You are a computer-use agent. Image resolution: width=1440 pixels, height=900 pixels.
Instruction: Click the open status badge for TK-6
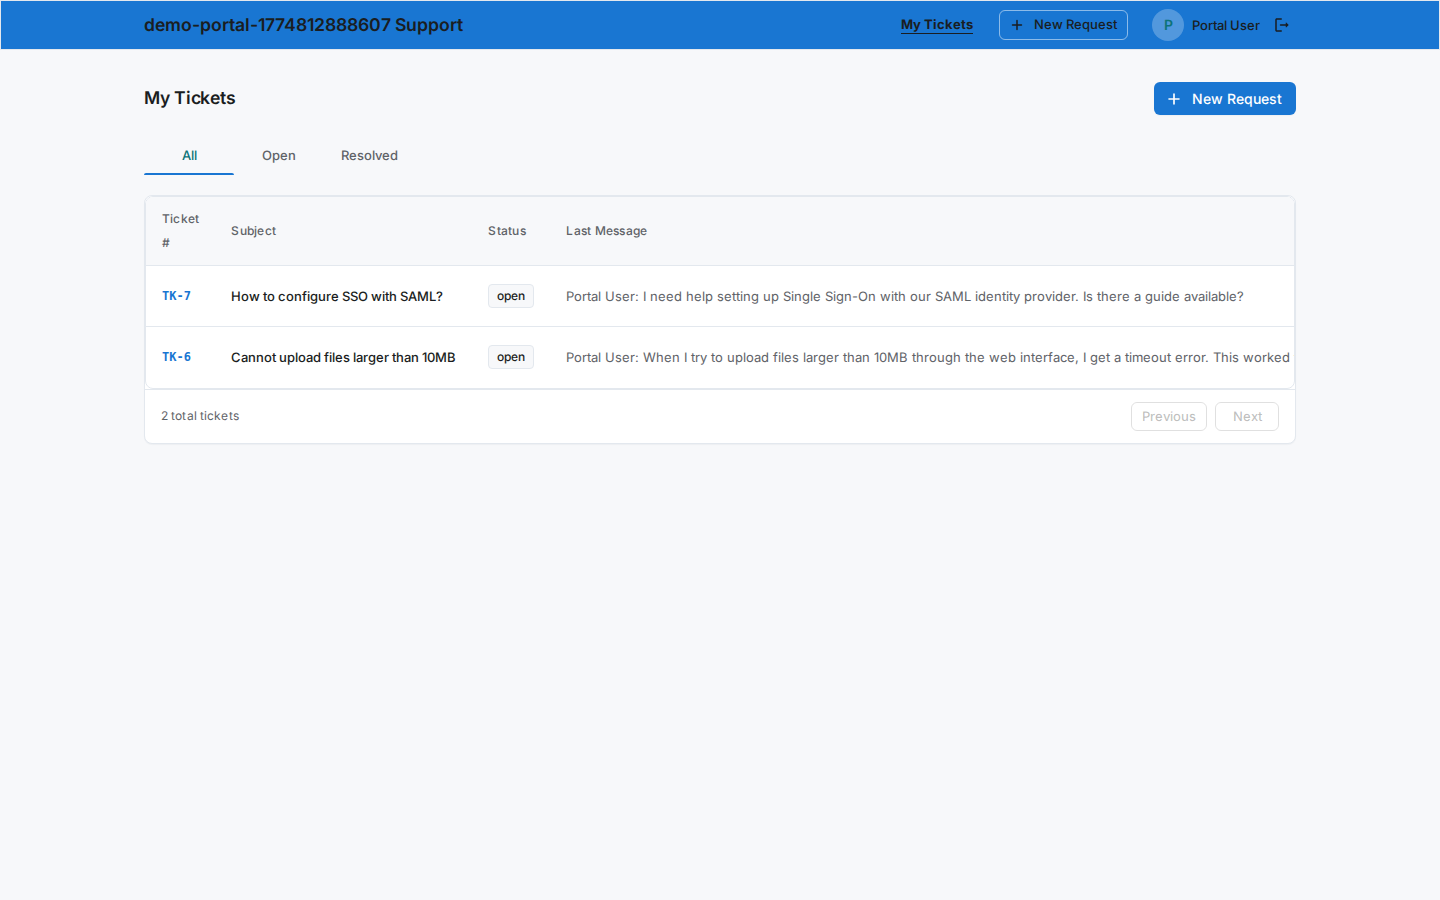click(510, 357)
